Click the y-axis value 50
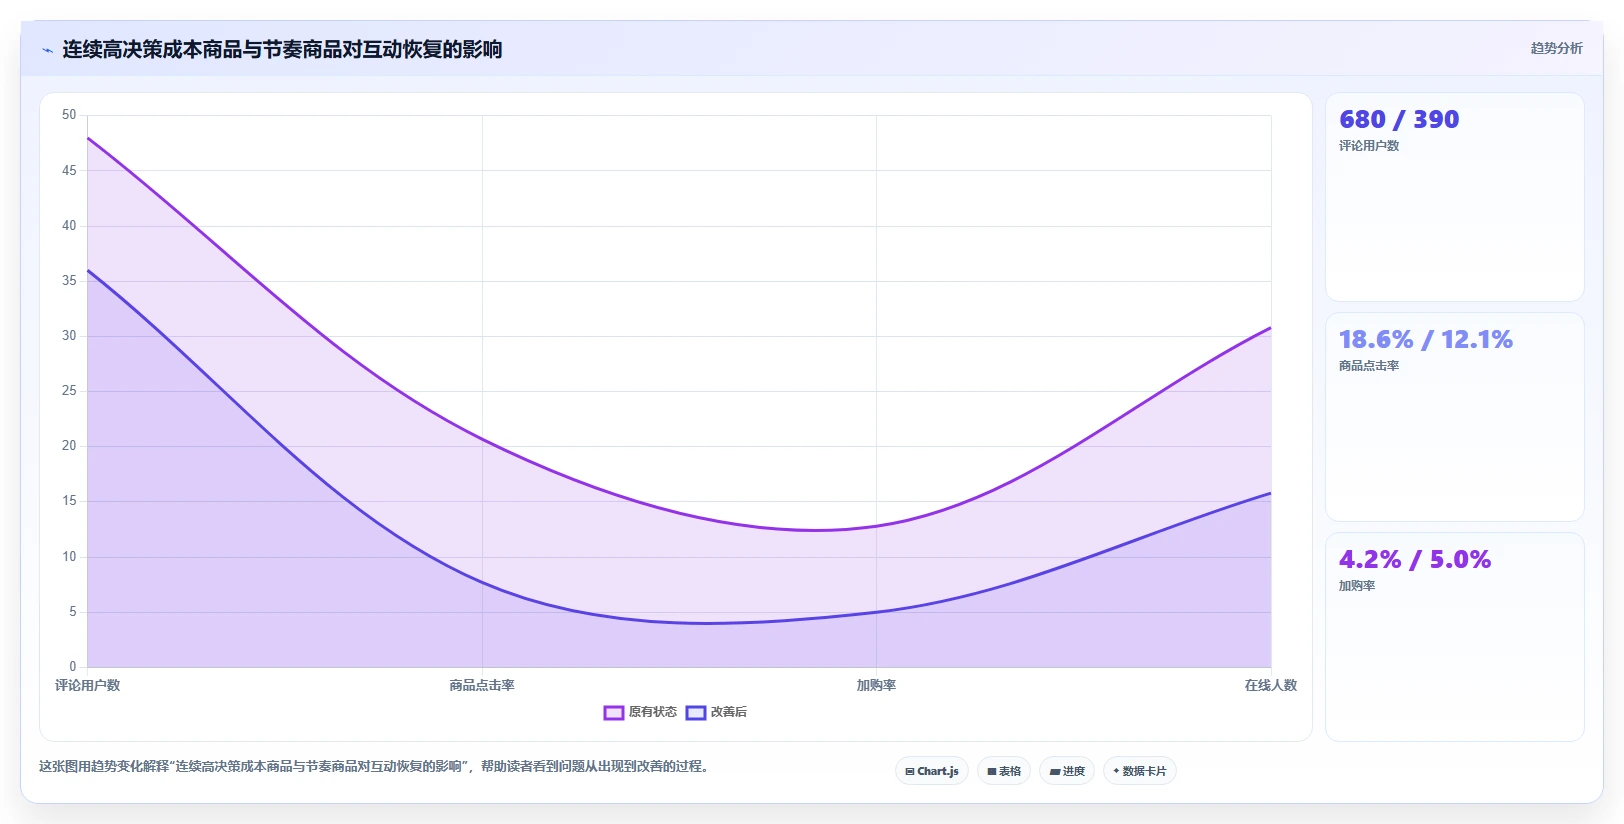The image size is (1624, 824). click(x=69, y=115)
